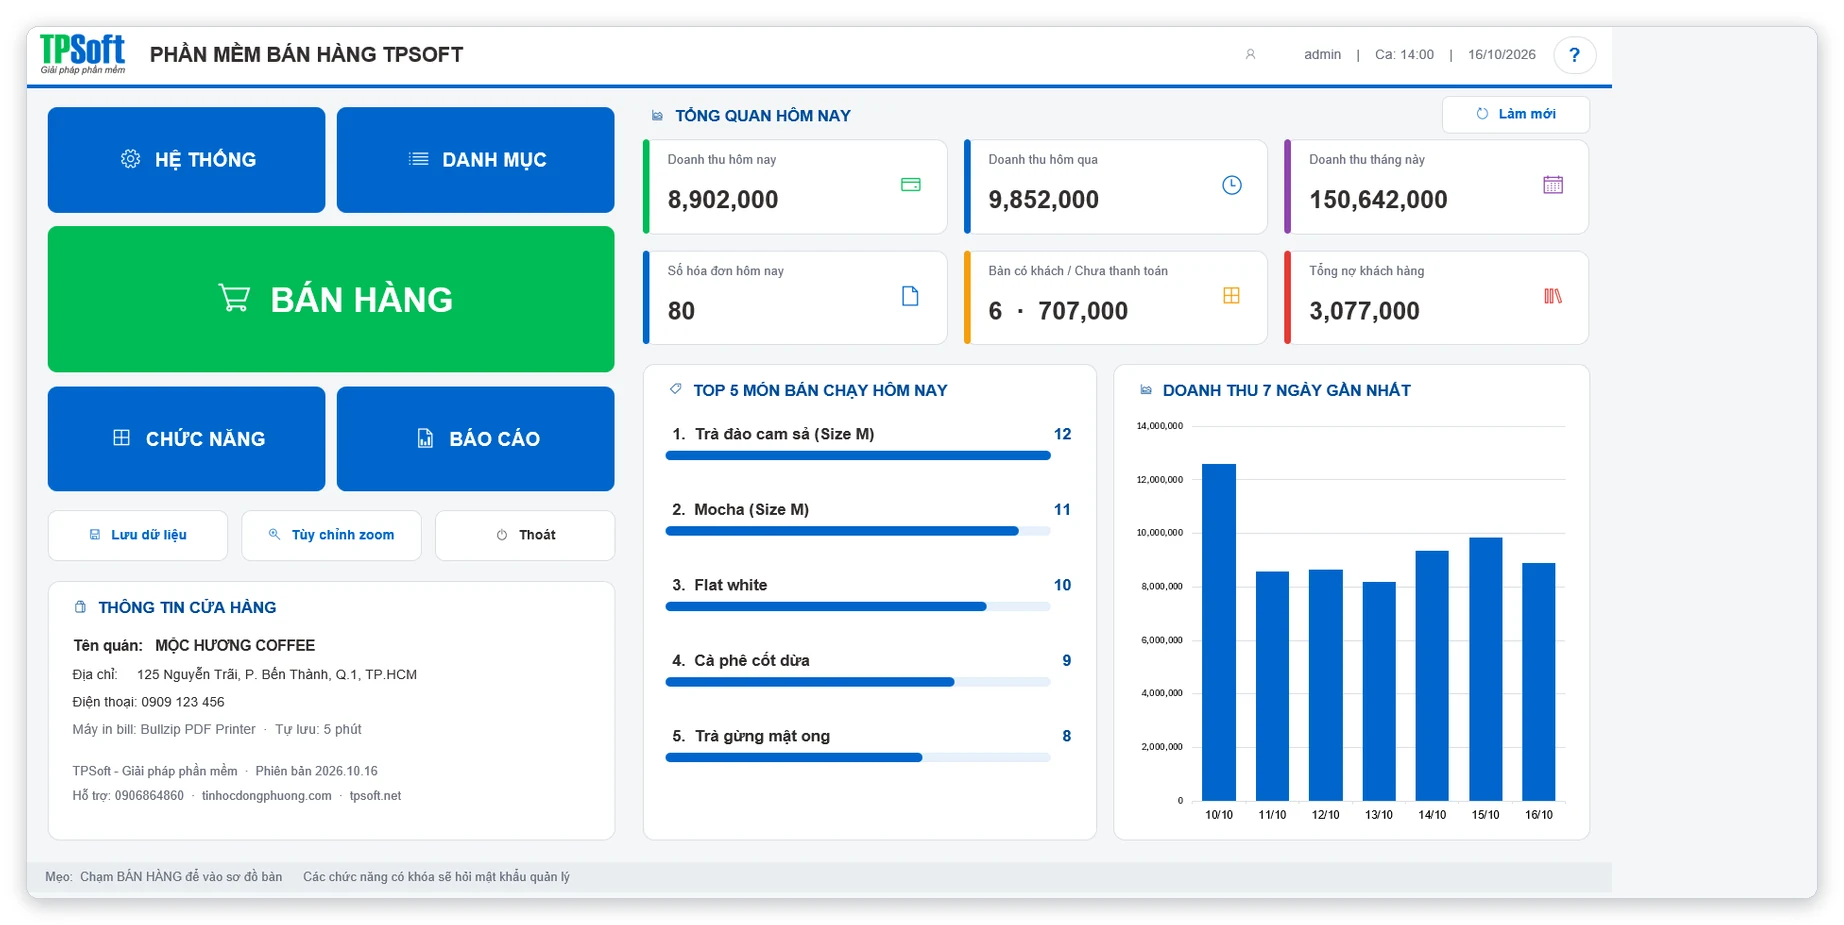Click the 15/10 revenue bar in chart
1844x925 pixels.
tap(1485, 669)
